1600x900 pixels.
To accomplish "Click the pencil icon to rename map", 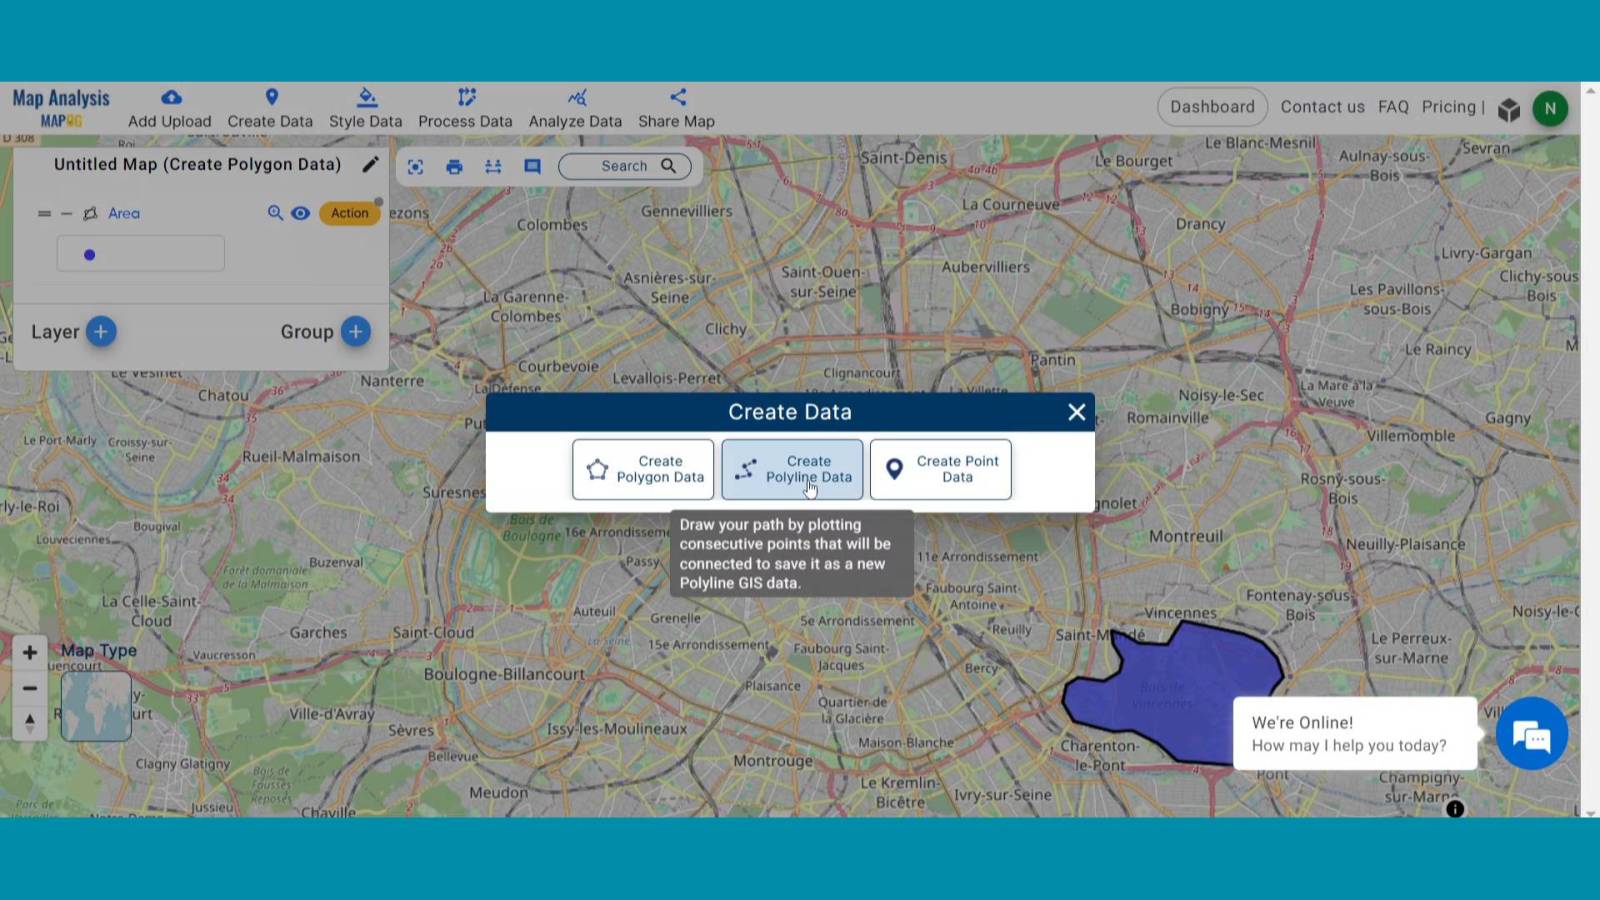I will point(370,164).
